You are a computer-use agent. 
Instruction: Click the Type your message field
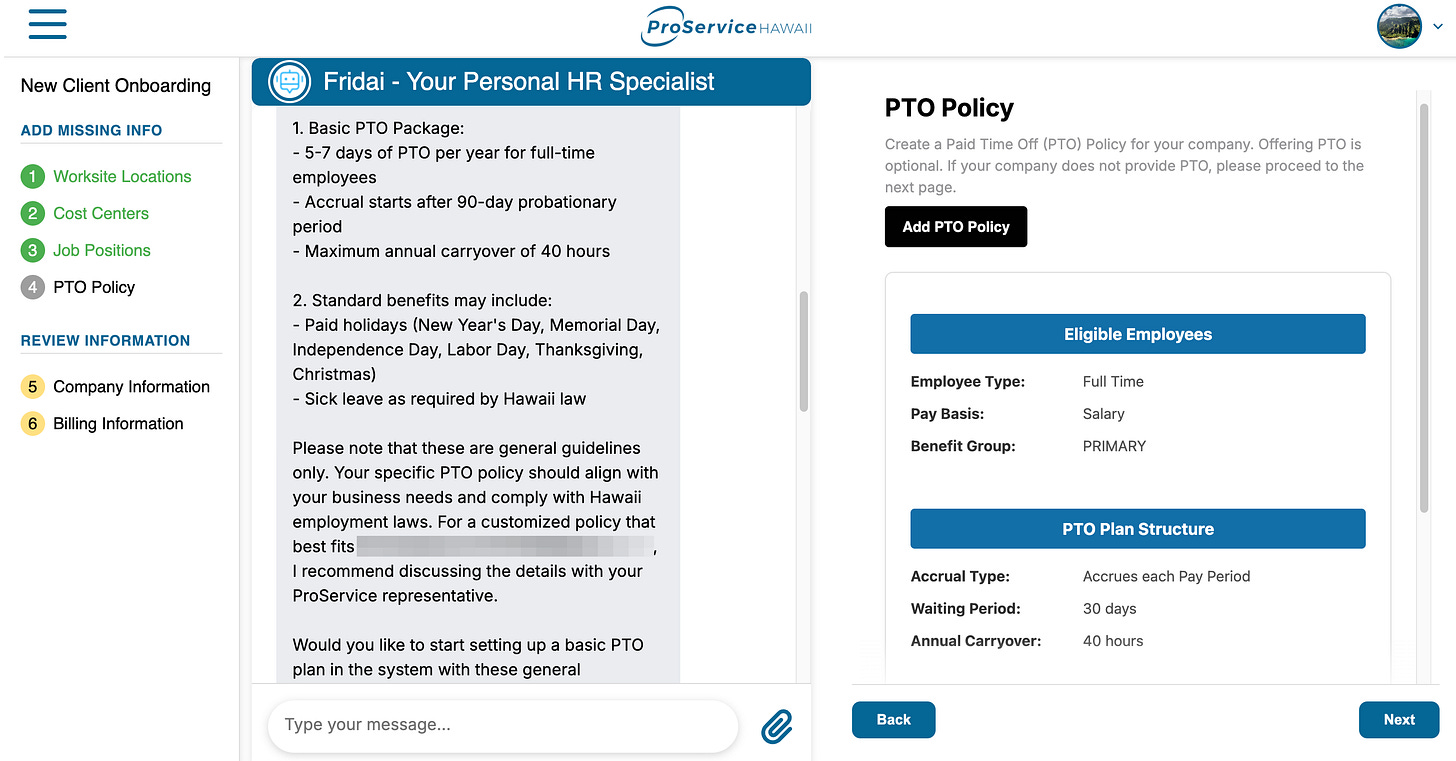(503, 726)
